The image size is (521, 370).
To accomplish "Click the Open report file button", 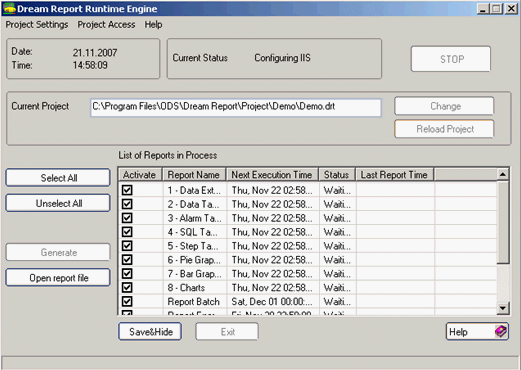I will [x=58, y=278].
